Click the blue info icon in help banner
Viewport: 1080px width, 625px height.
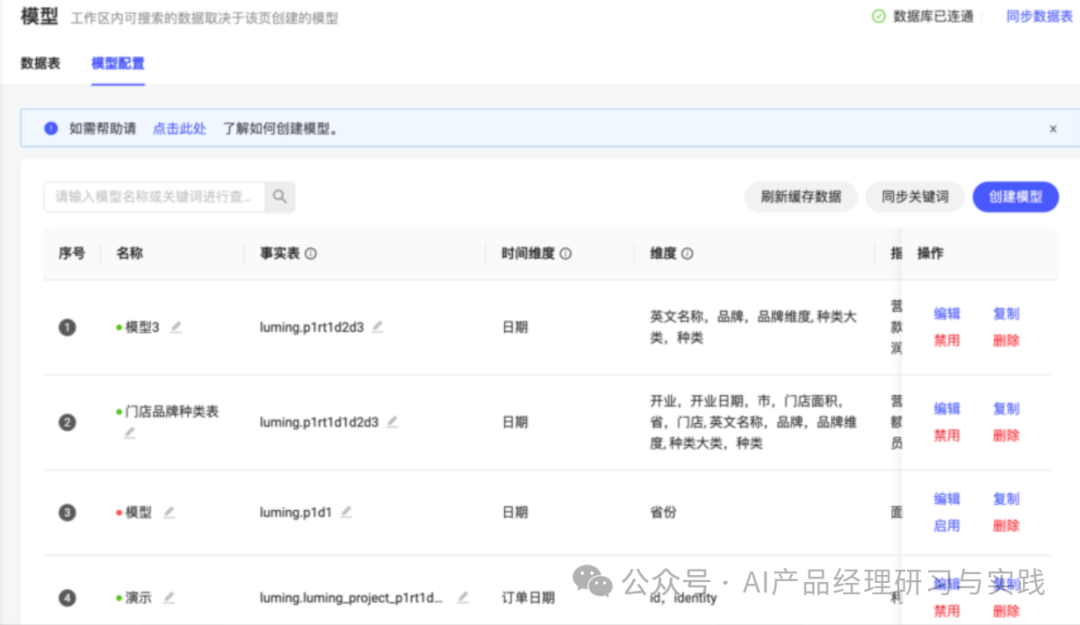pos(51,128)
